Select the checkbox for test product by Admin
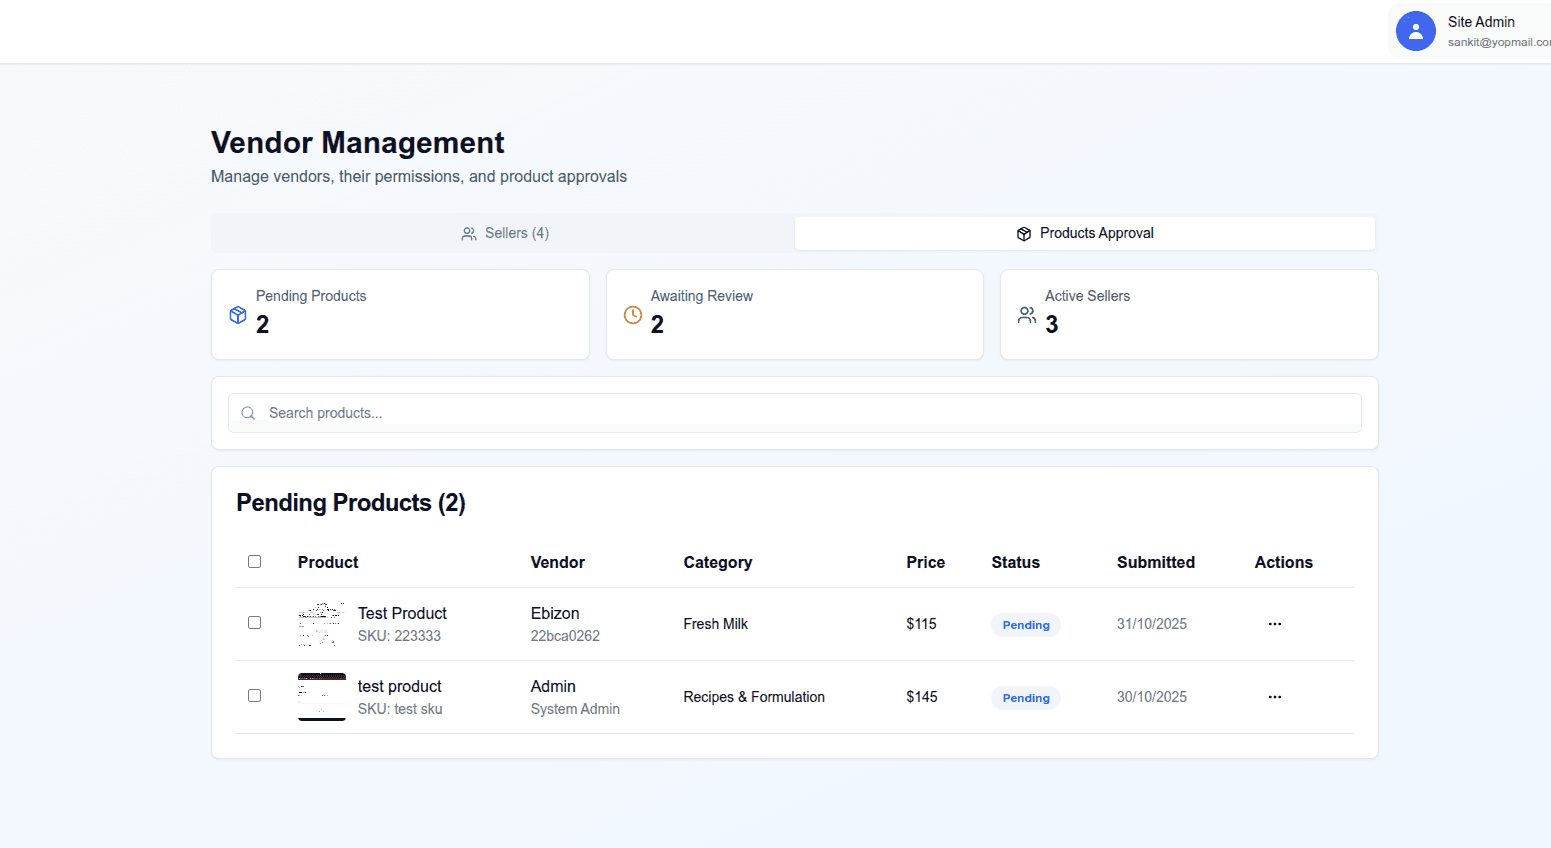The height and width of the screenshot is (848, 1551). coord(254,696)
